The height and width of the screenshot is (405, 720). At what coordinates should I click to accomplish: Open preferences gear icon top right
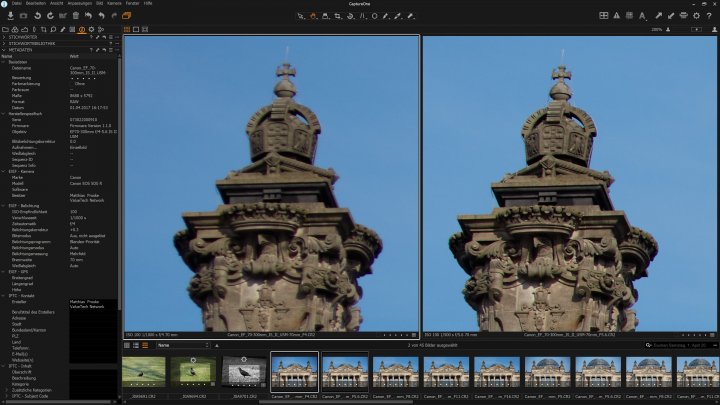click(x=698, y=16)
